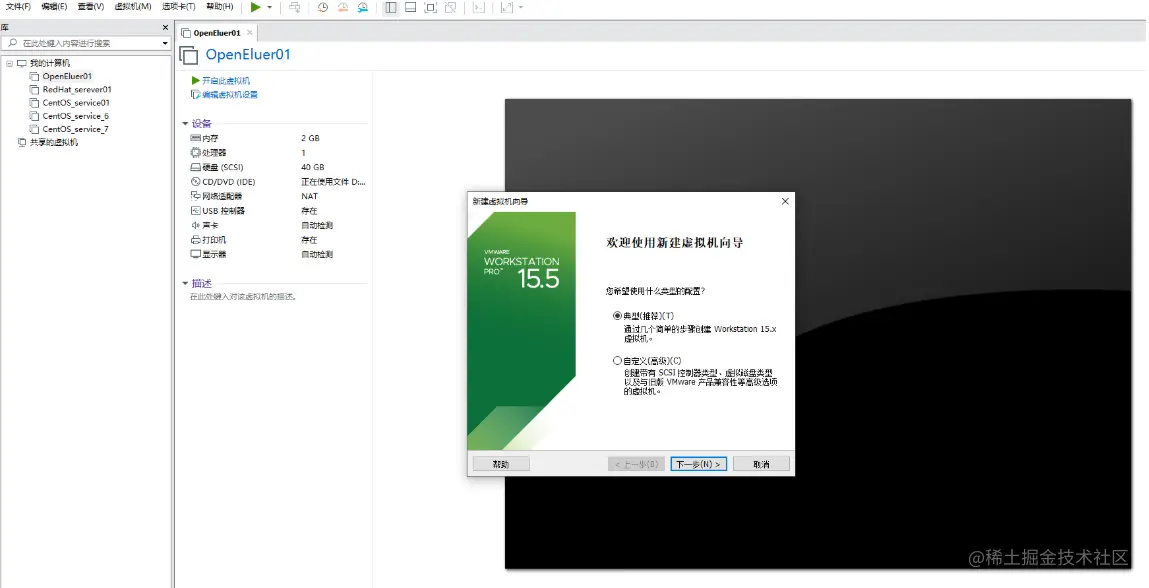Click the 显示器 display device icon
Viewport: 1149px width, 588px height.
[196, 254]
